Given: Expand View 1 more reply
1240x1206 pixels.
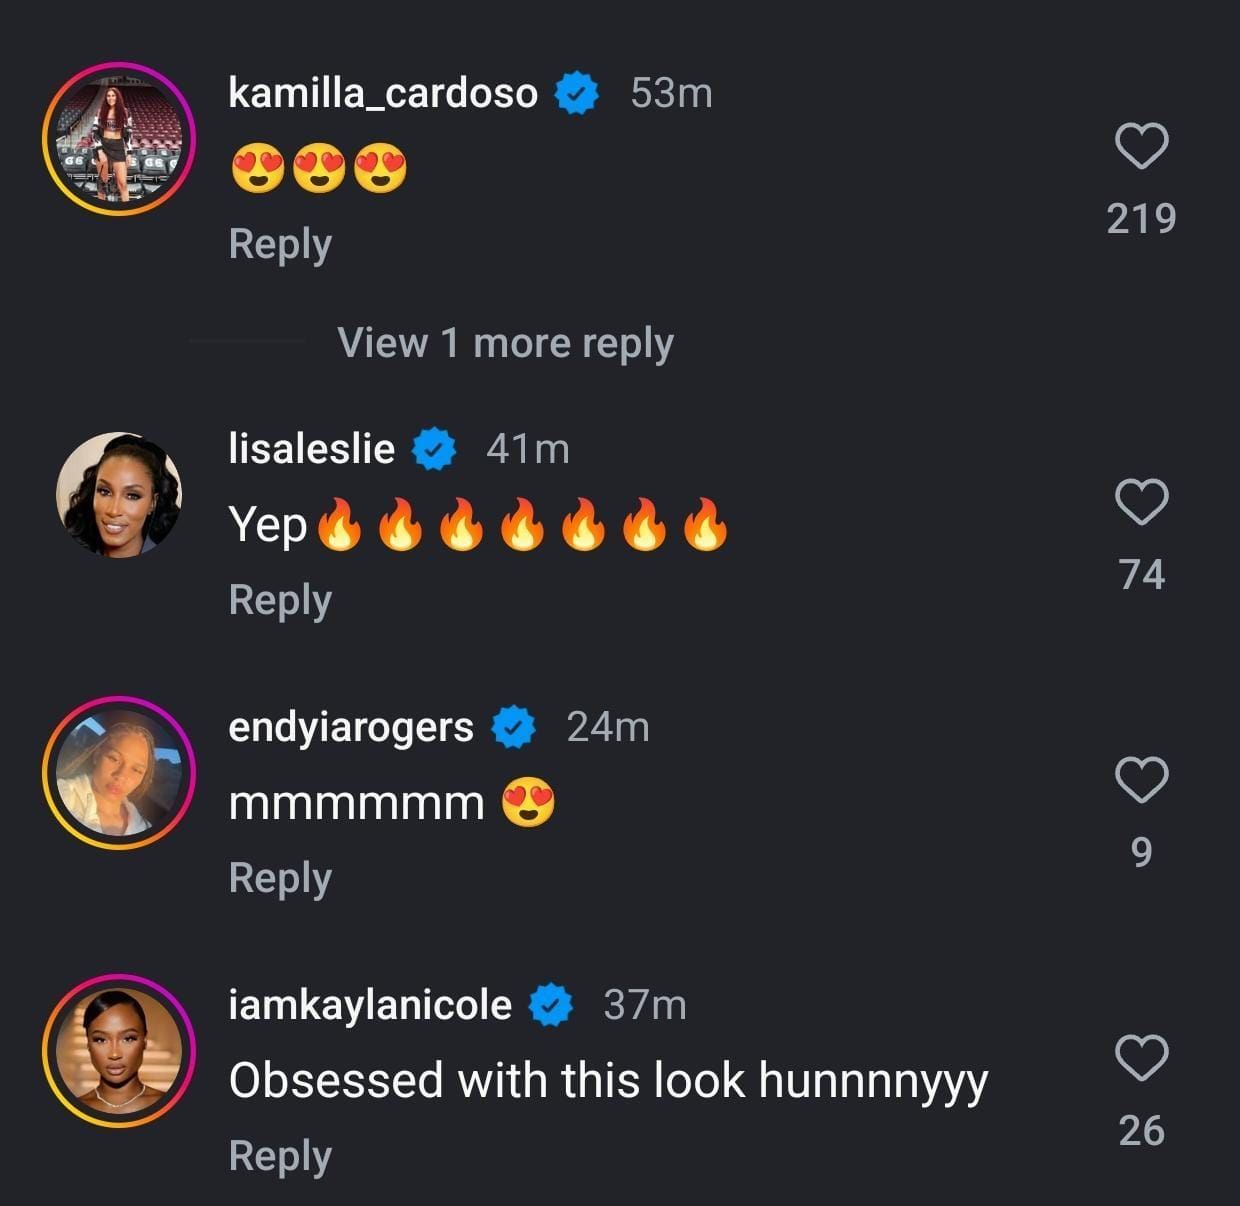Looking at the screenshot, I should [x=505, y=343].
